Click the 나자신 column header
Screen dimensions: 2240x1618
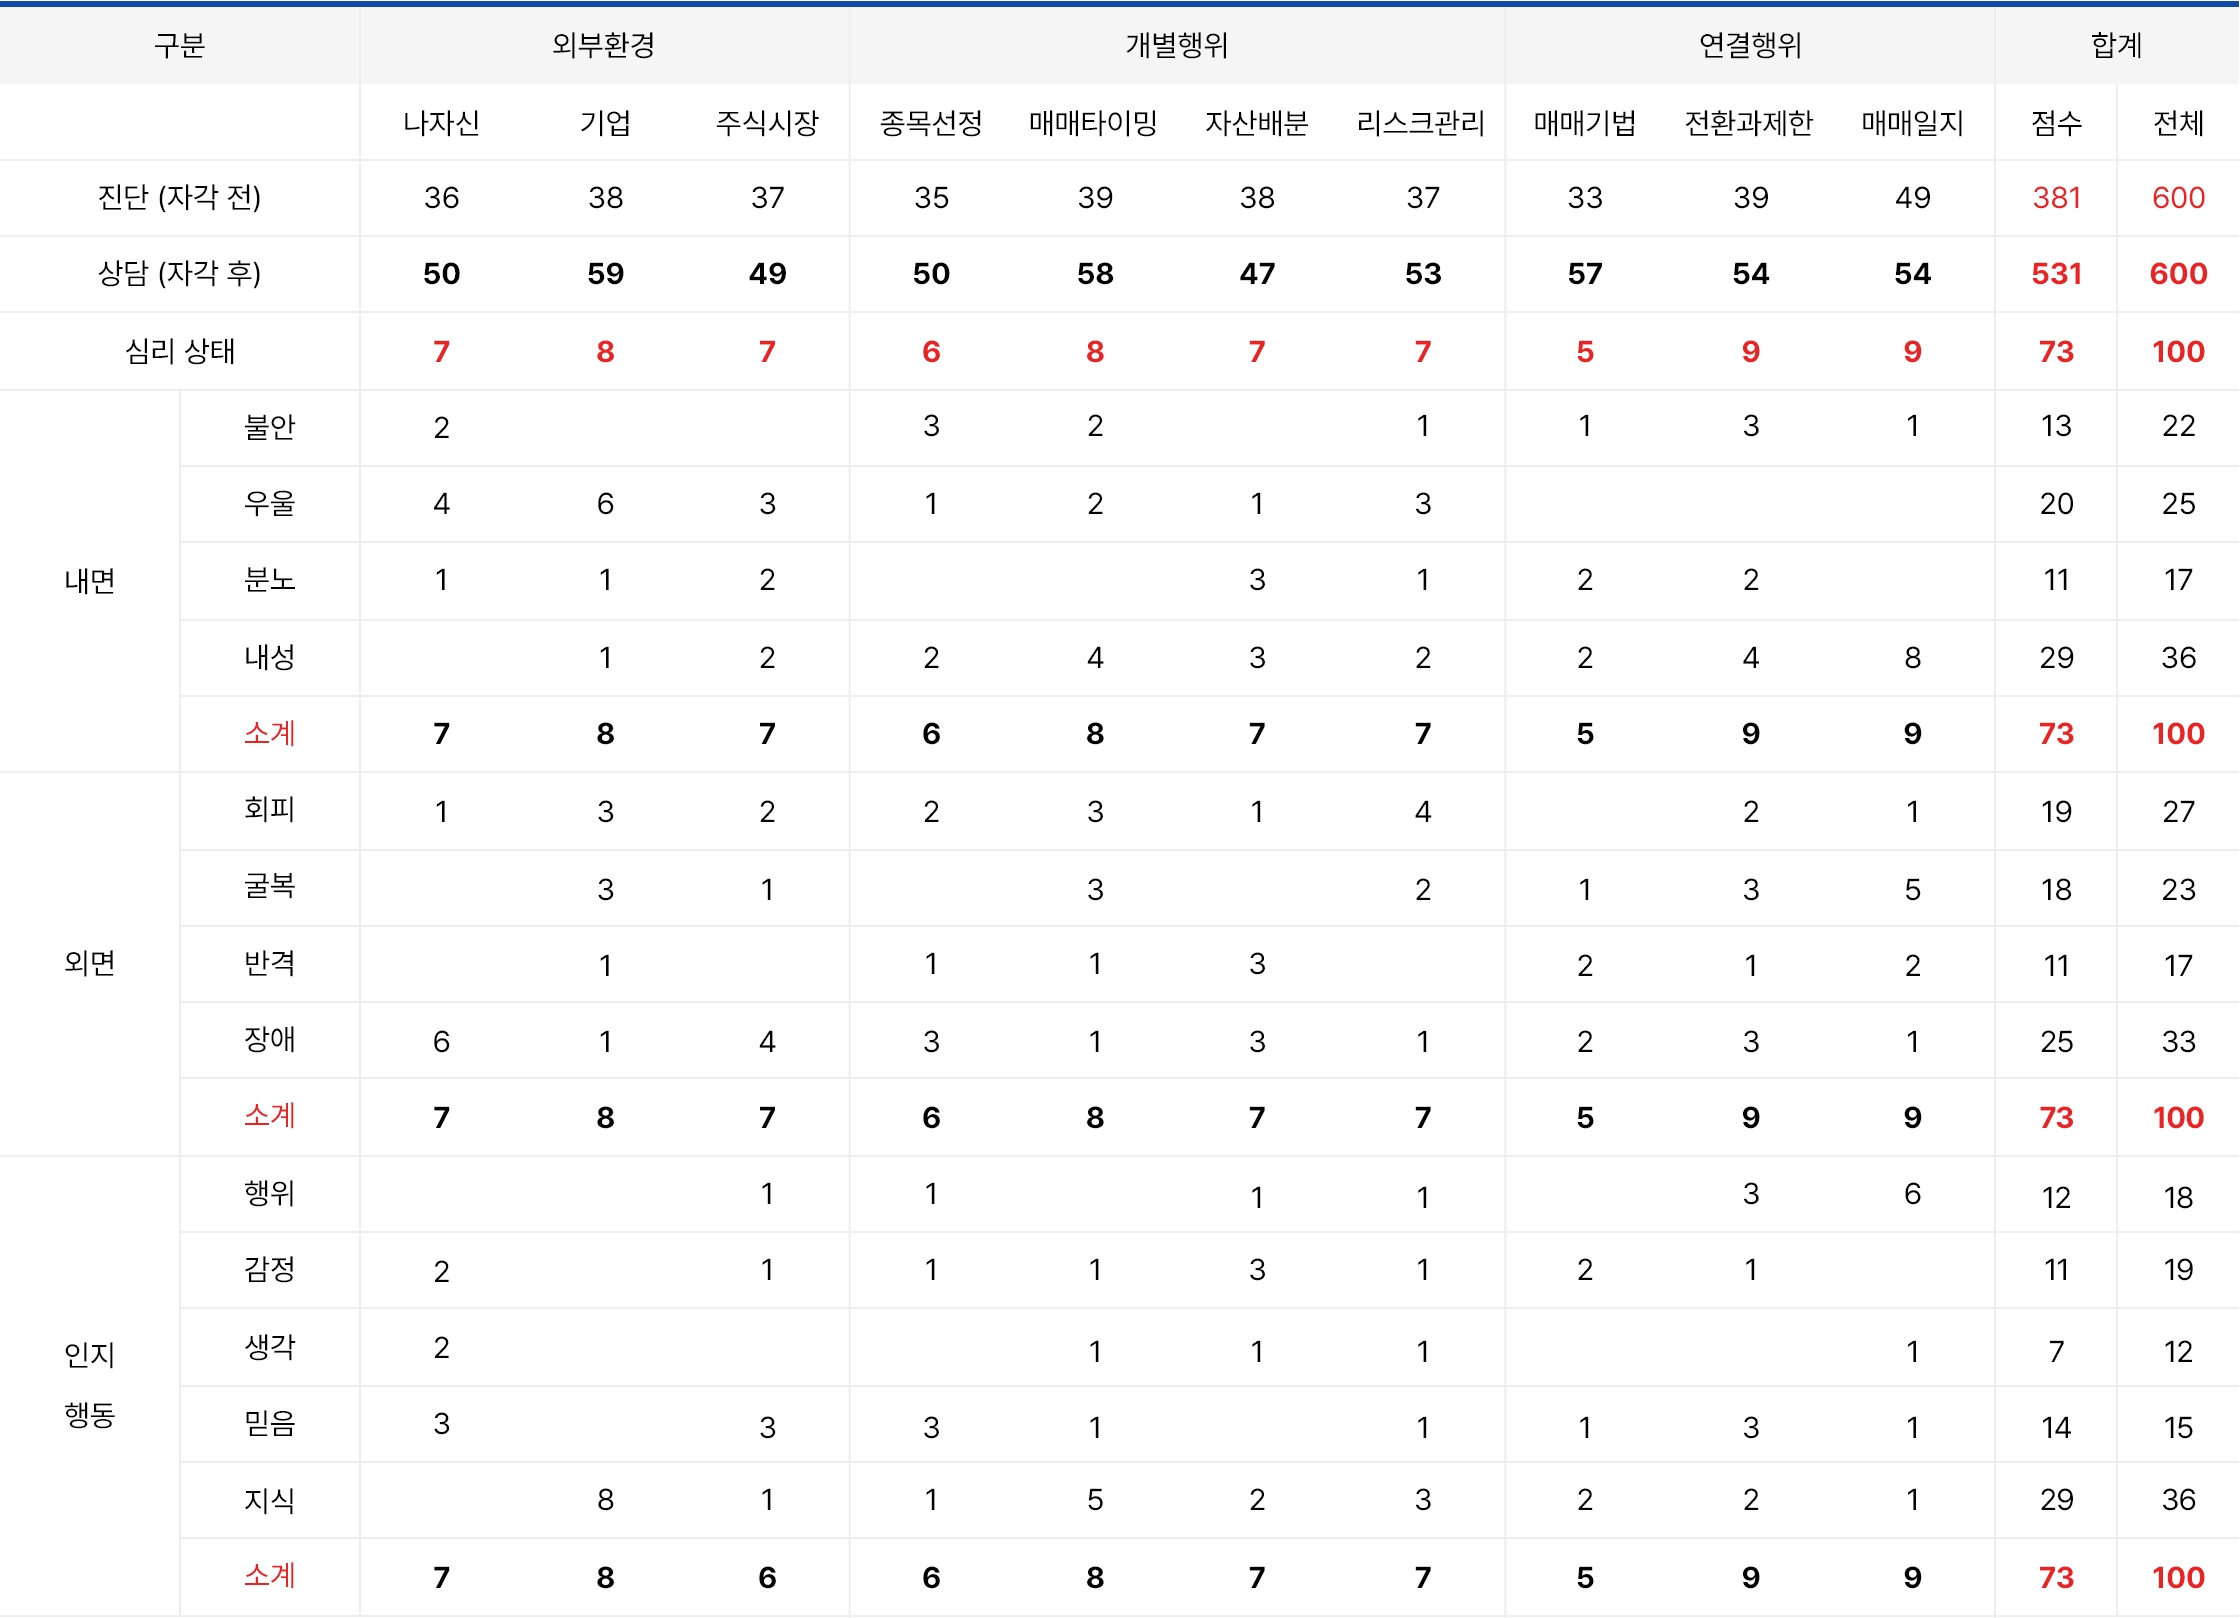tap(441, 123)
